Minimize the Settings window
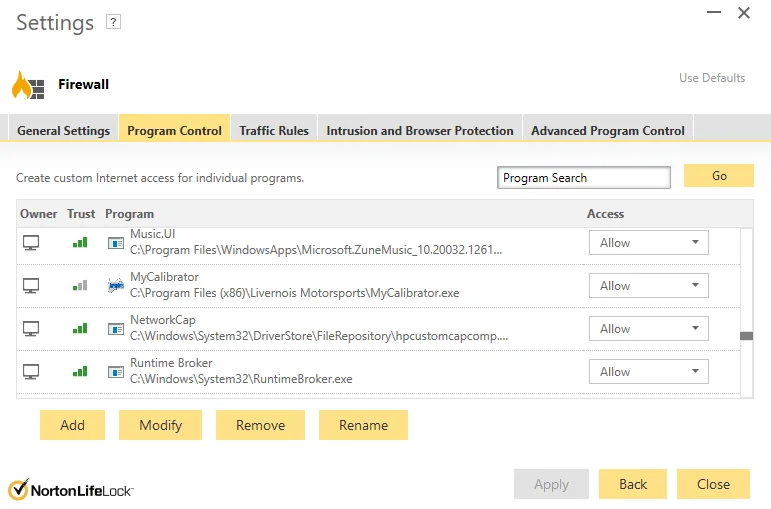 click(x=714, y=12)
